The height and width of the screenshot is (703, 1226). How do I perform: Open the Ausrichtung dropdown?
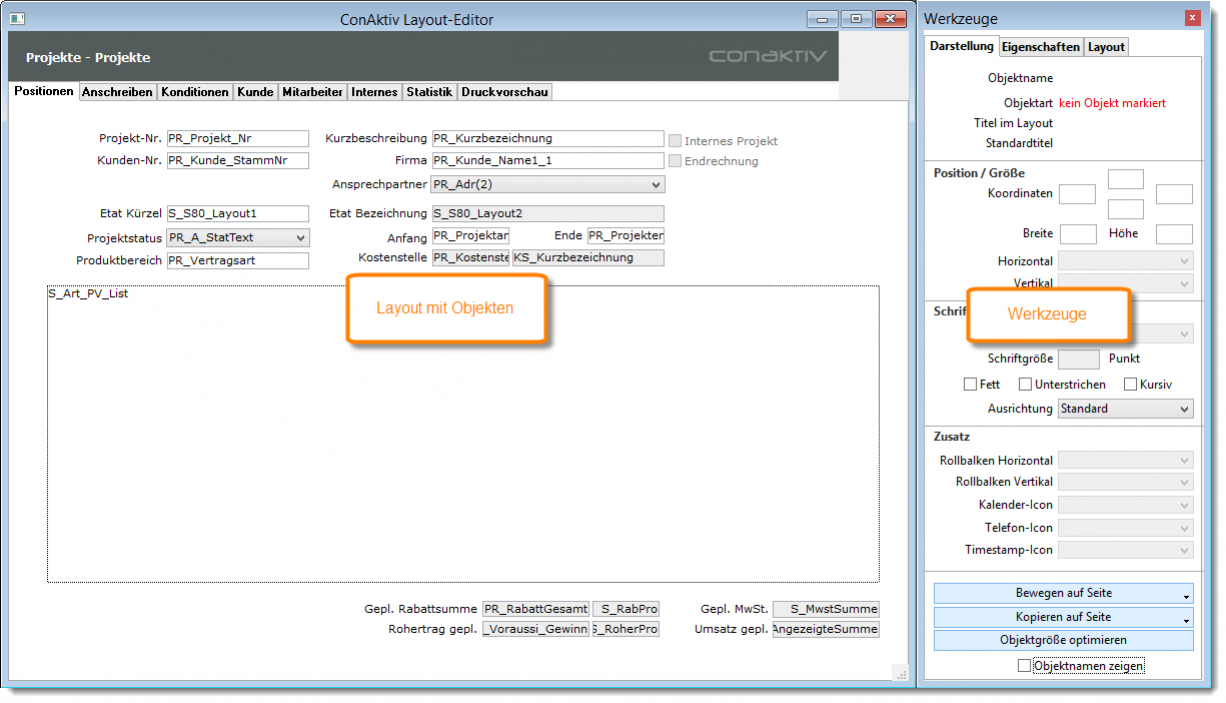[1125, 409]
